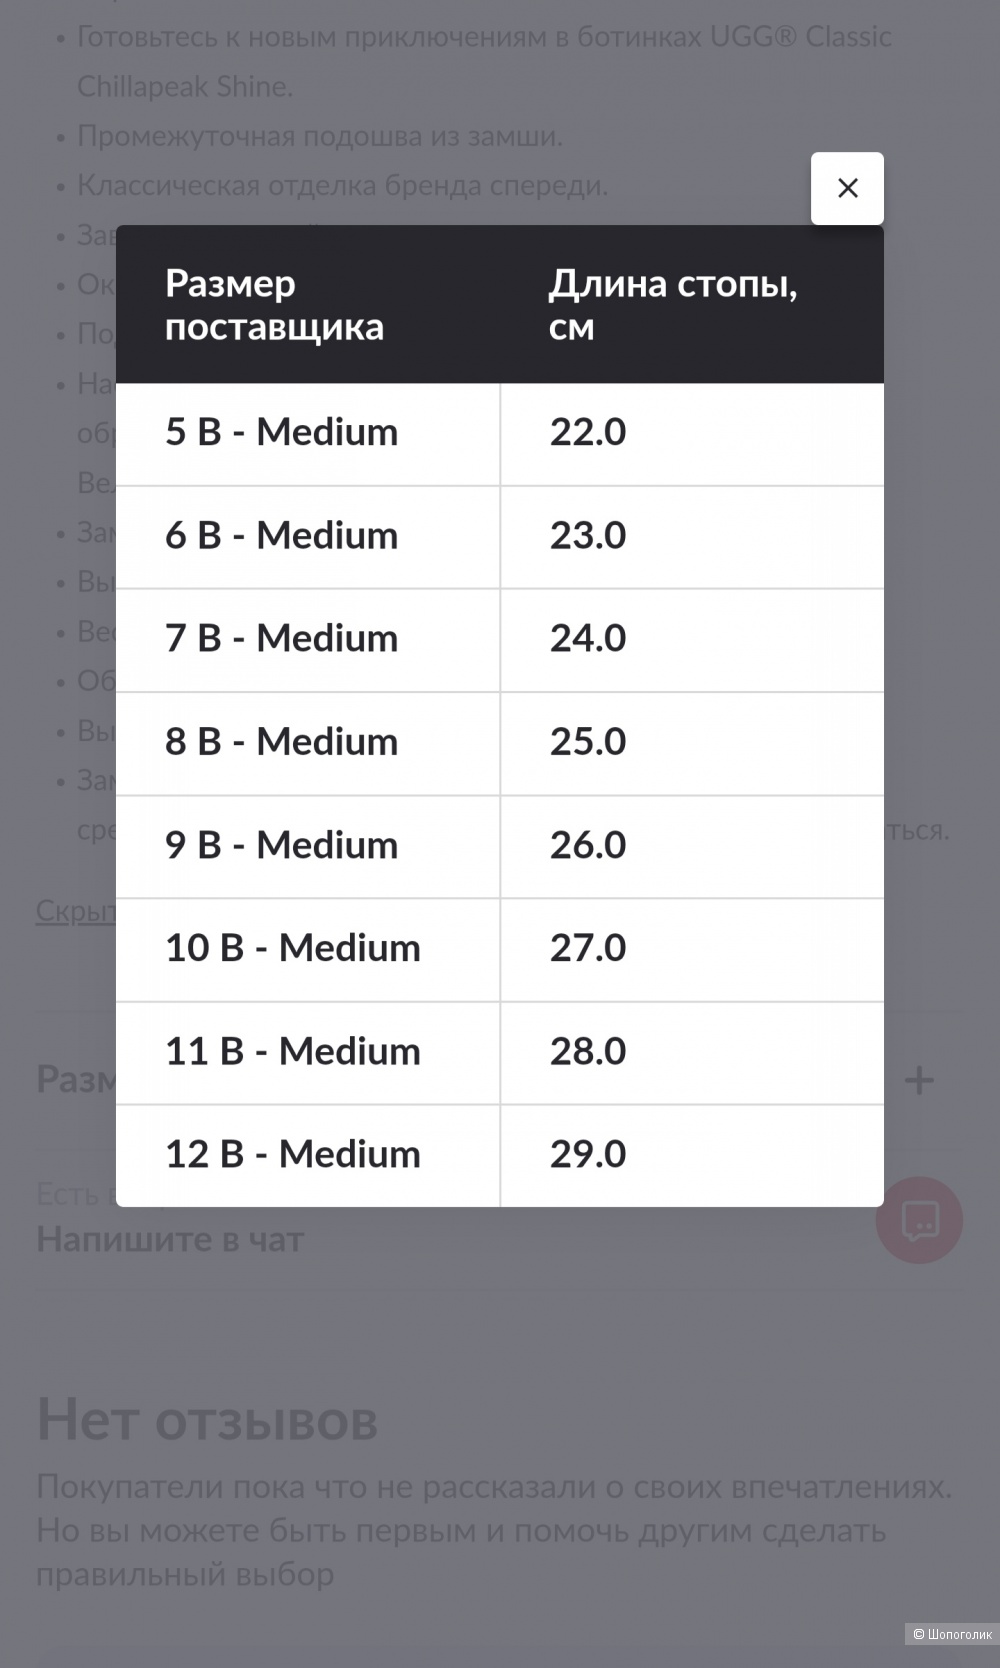
Task: Click the 22.0 foot length cell
Action: coord(692,434)
